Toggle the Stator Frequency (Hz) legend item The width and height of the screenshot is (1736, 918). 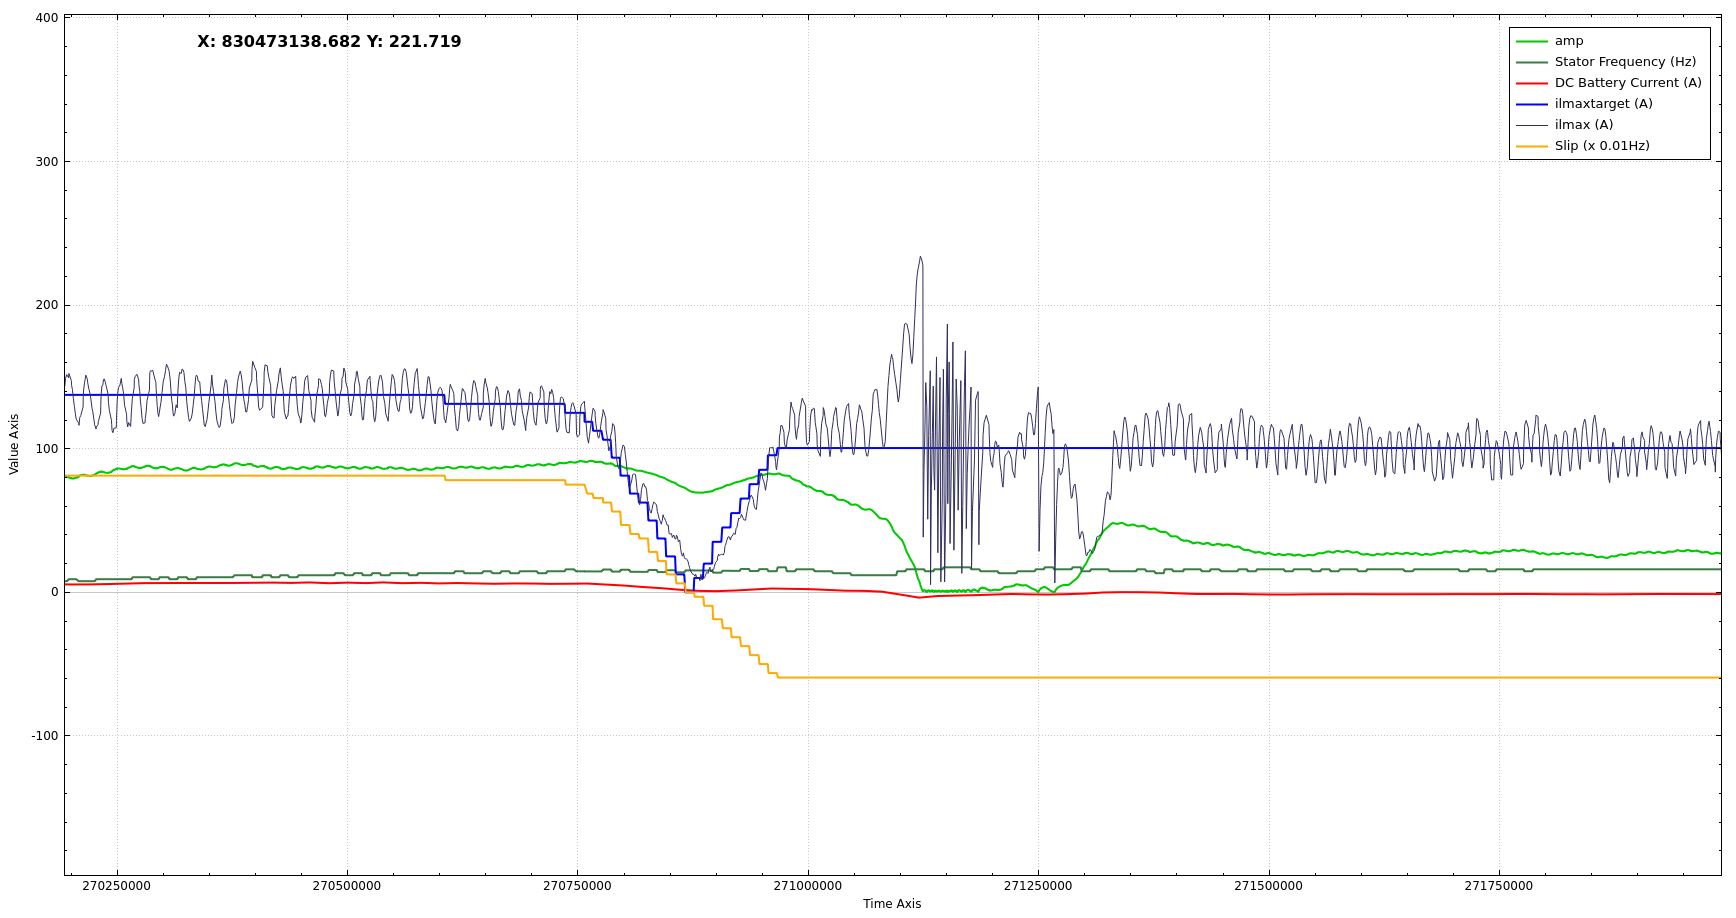[x=1624, y=62]
